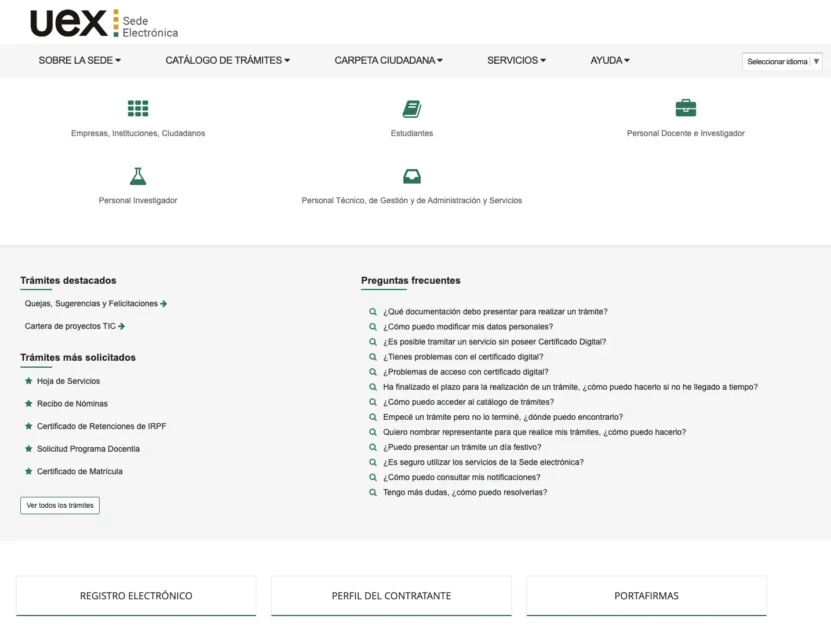This screenshot has width=831, height=630.
Task: Expand the Sobre la Sede menu
Action: point(79,60)
